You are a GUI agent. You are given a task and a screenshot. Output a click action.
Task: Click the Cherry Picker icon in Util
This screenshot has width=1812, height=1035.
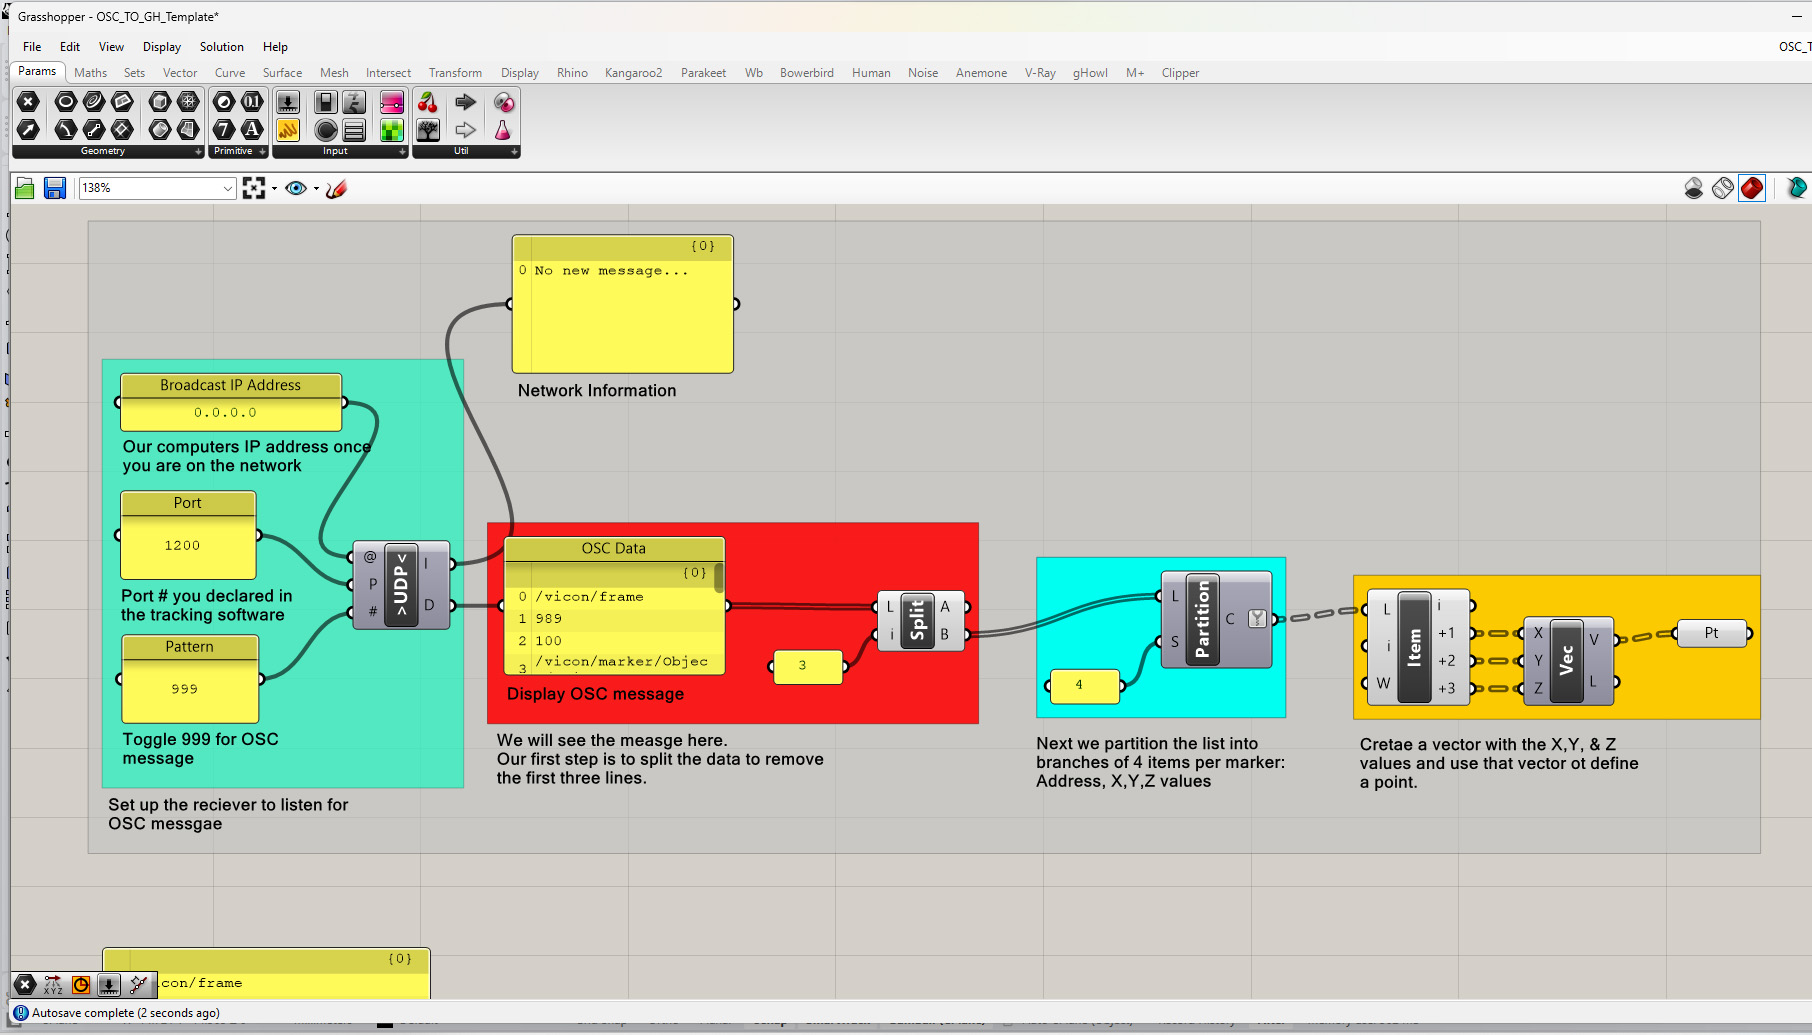428,102
